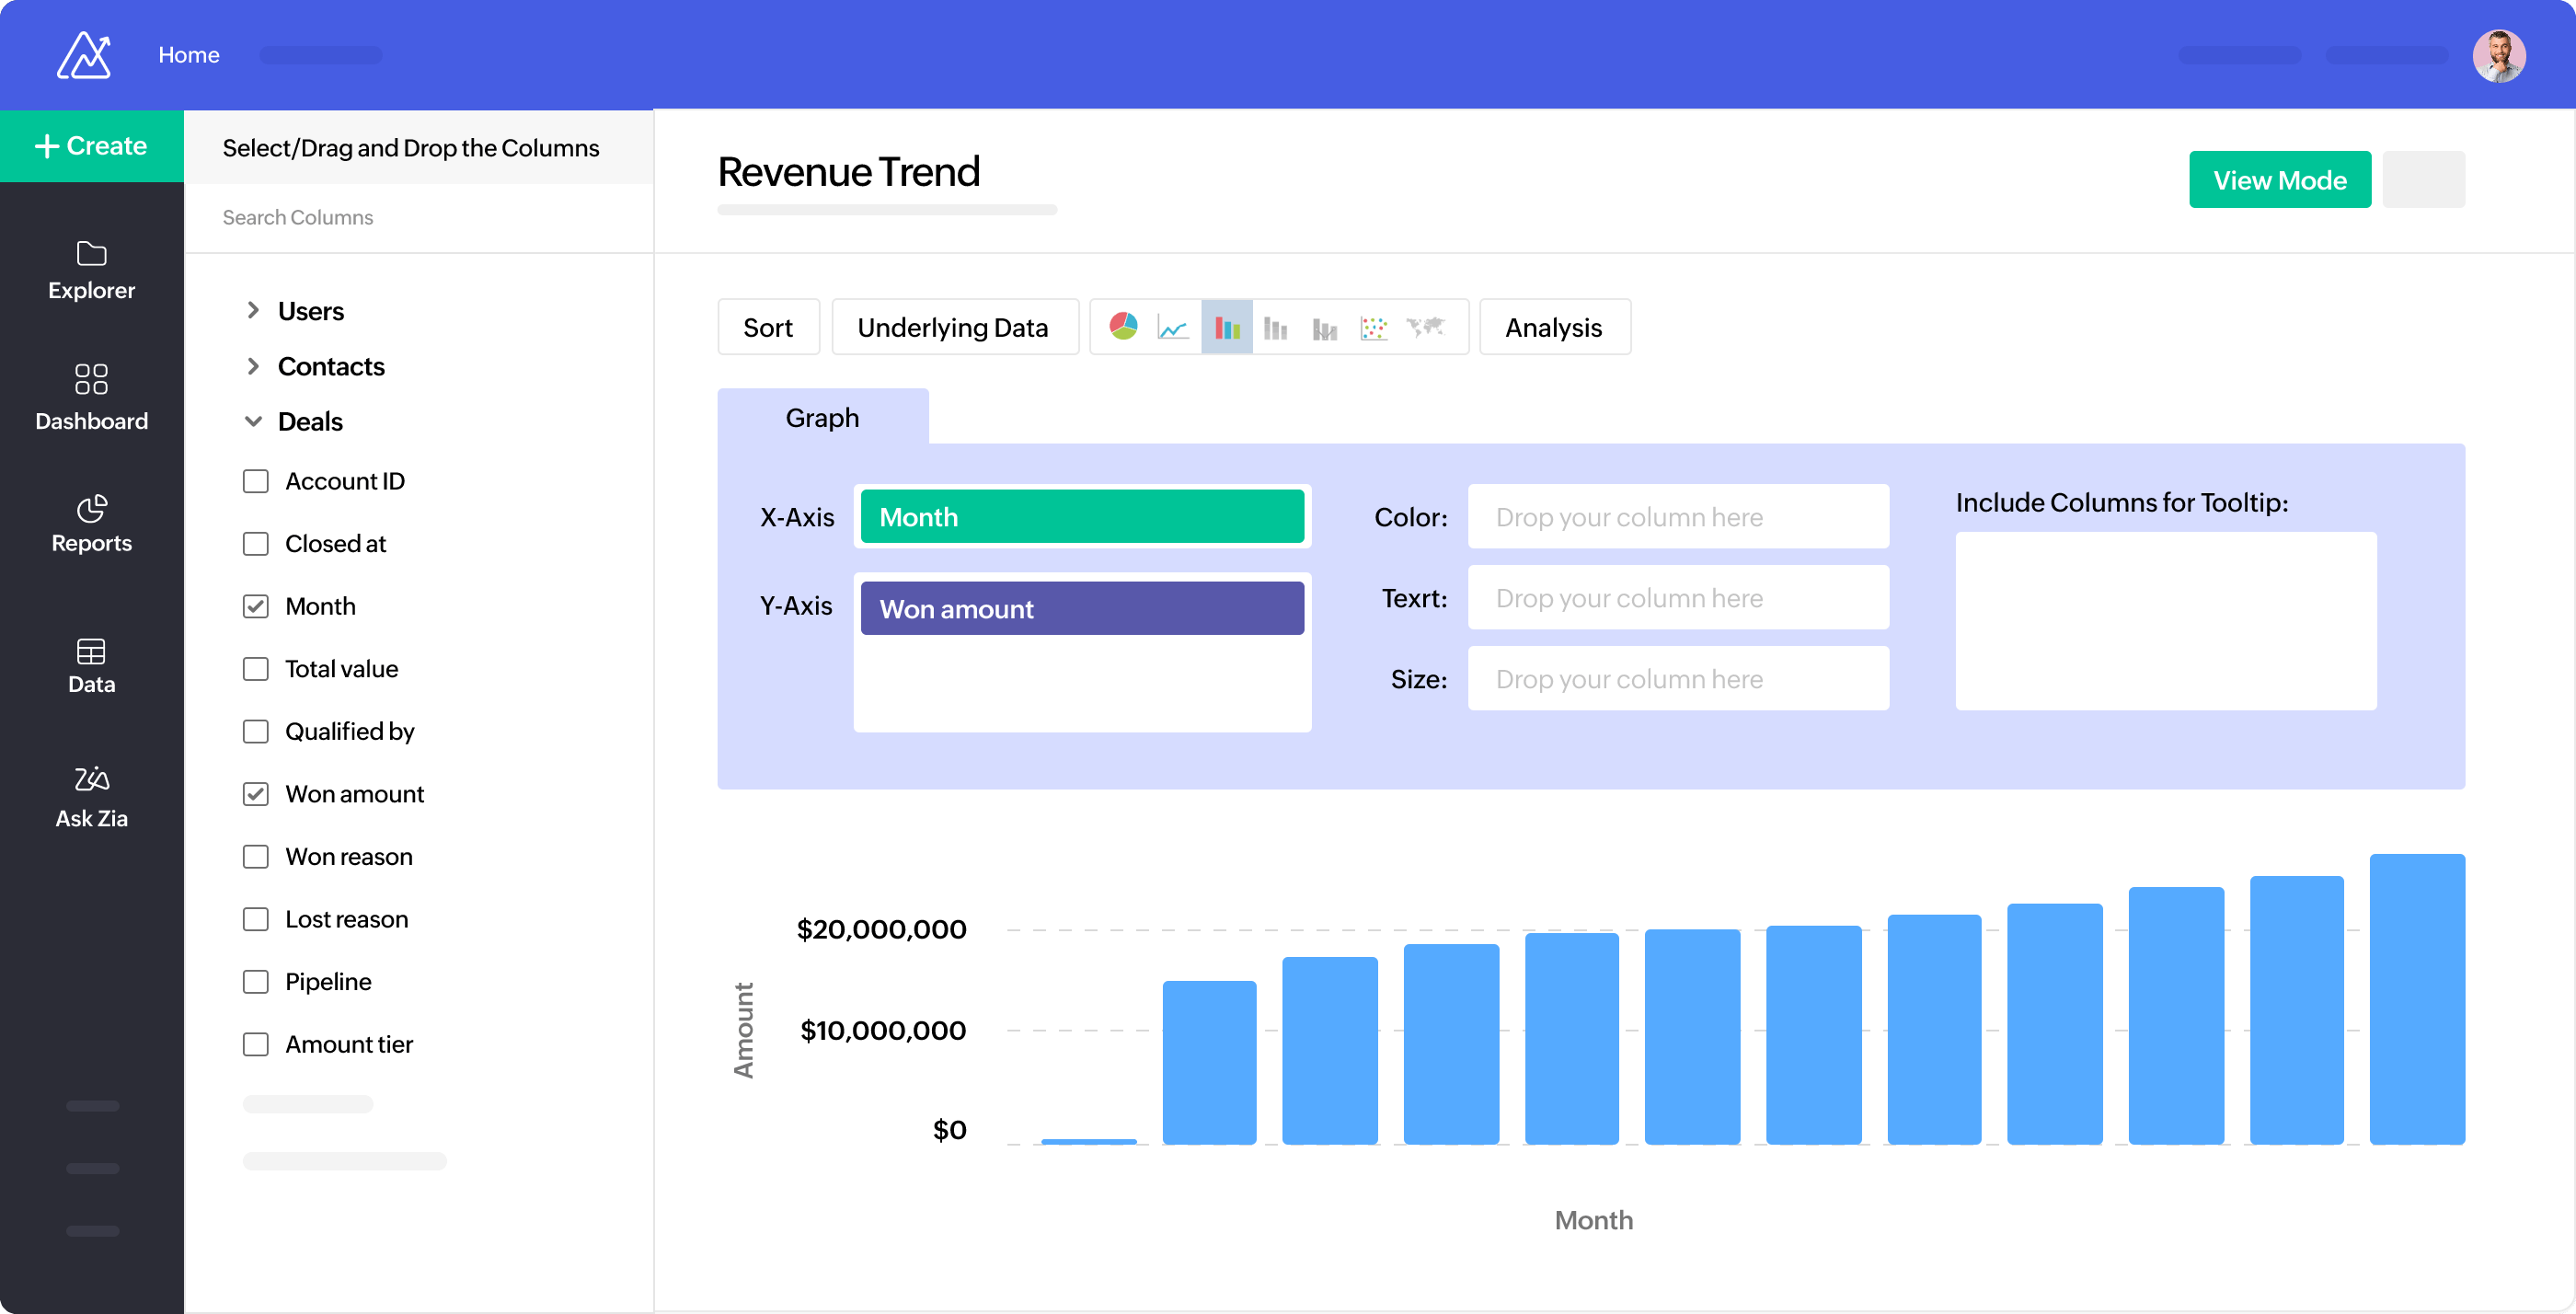This screenshot has height=1314, width=2576.
Task: Open the Explorer folder icon
Action: (91, 254)
